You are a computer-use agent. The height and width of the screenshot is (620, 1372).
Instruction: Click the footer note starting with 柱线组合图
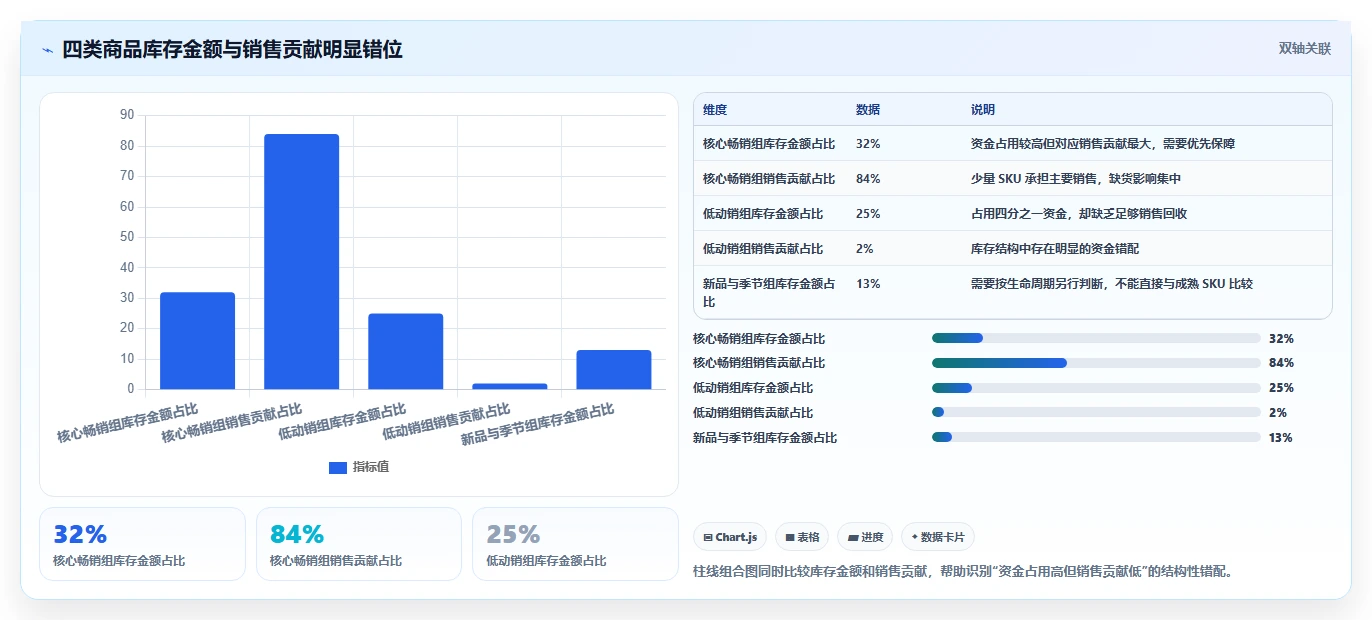[x=963, y=572]
